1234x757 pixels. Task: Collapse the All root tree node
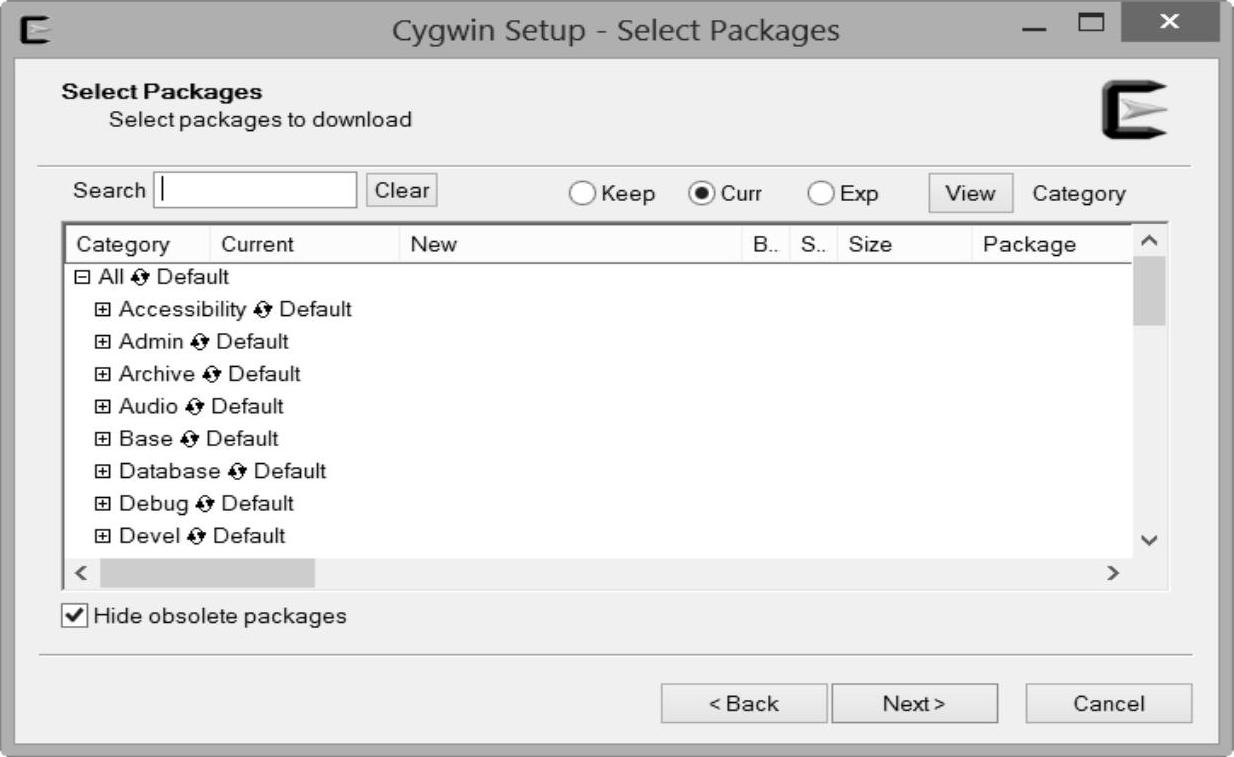click(84, 277)
